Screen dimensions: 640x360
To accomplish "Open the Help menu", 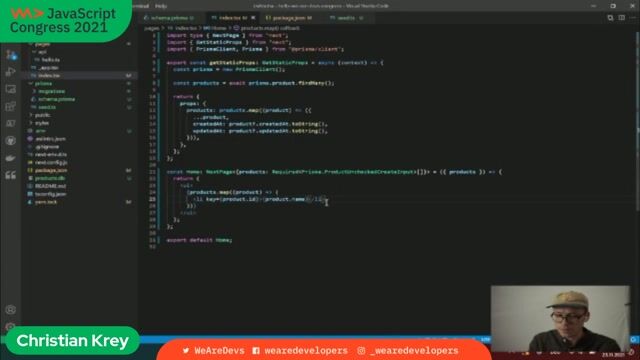I will [x=161, y=6].
